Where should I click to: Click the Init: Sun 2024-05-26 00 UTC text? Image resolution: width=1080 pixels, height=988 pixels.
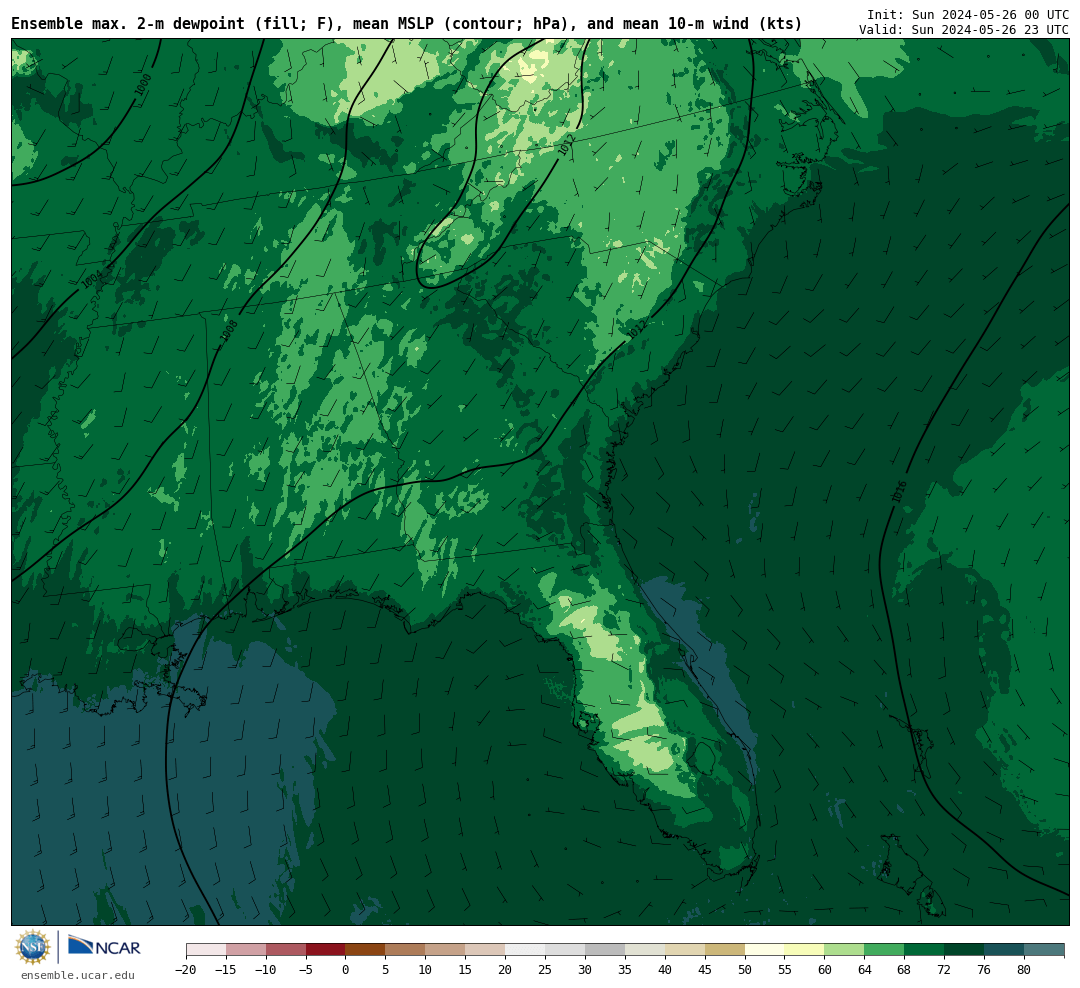pos(968,14)
